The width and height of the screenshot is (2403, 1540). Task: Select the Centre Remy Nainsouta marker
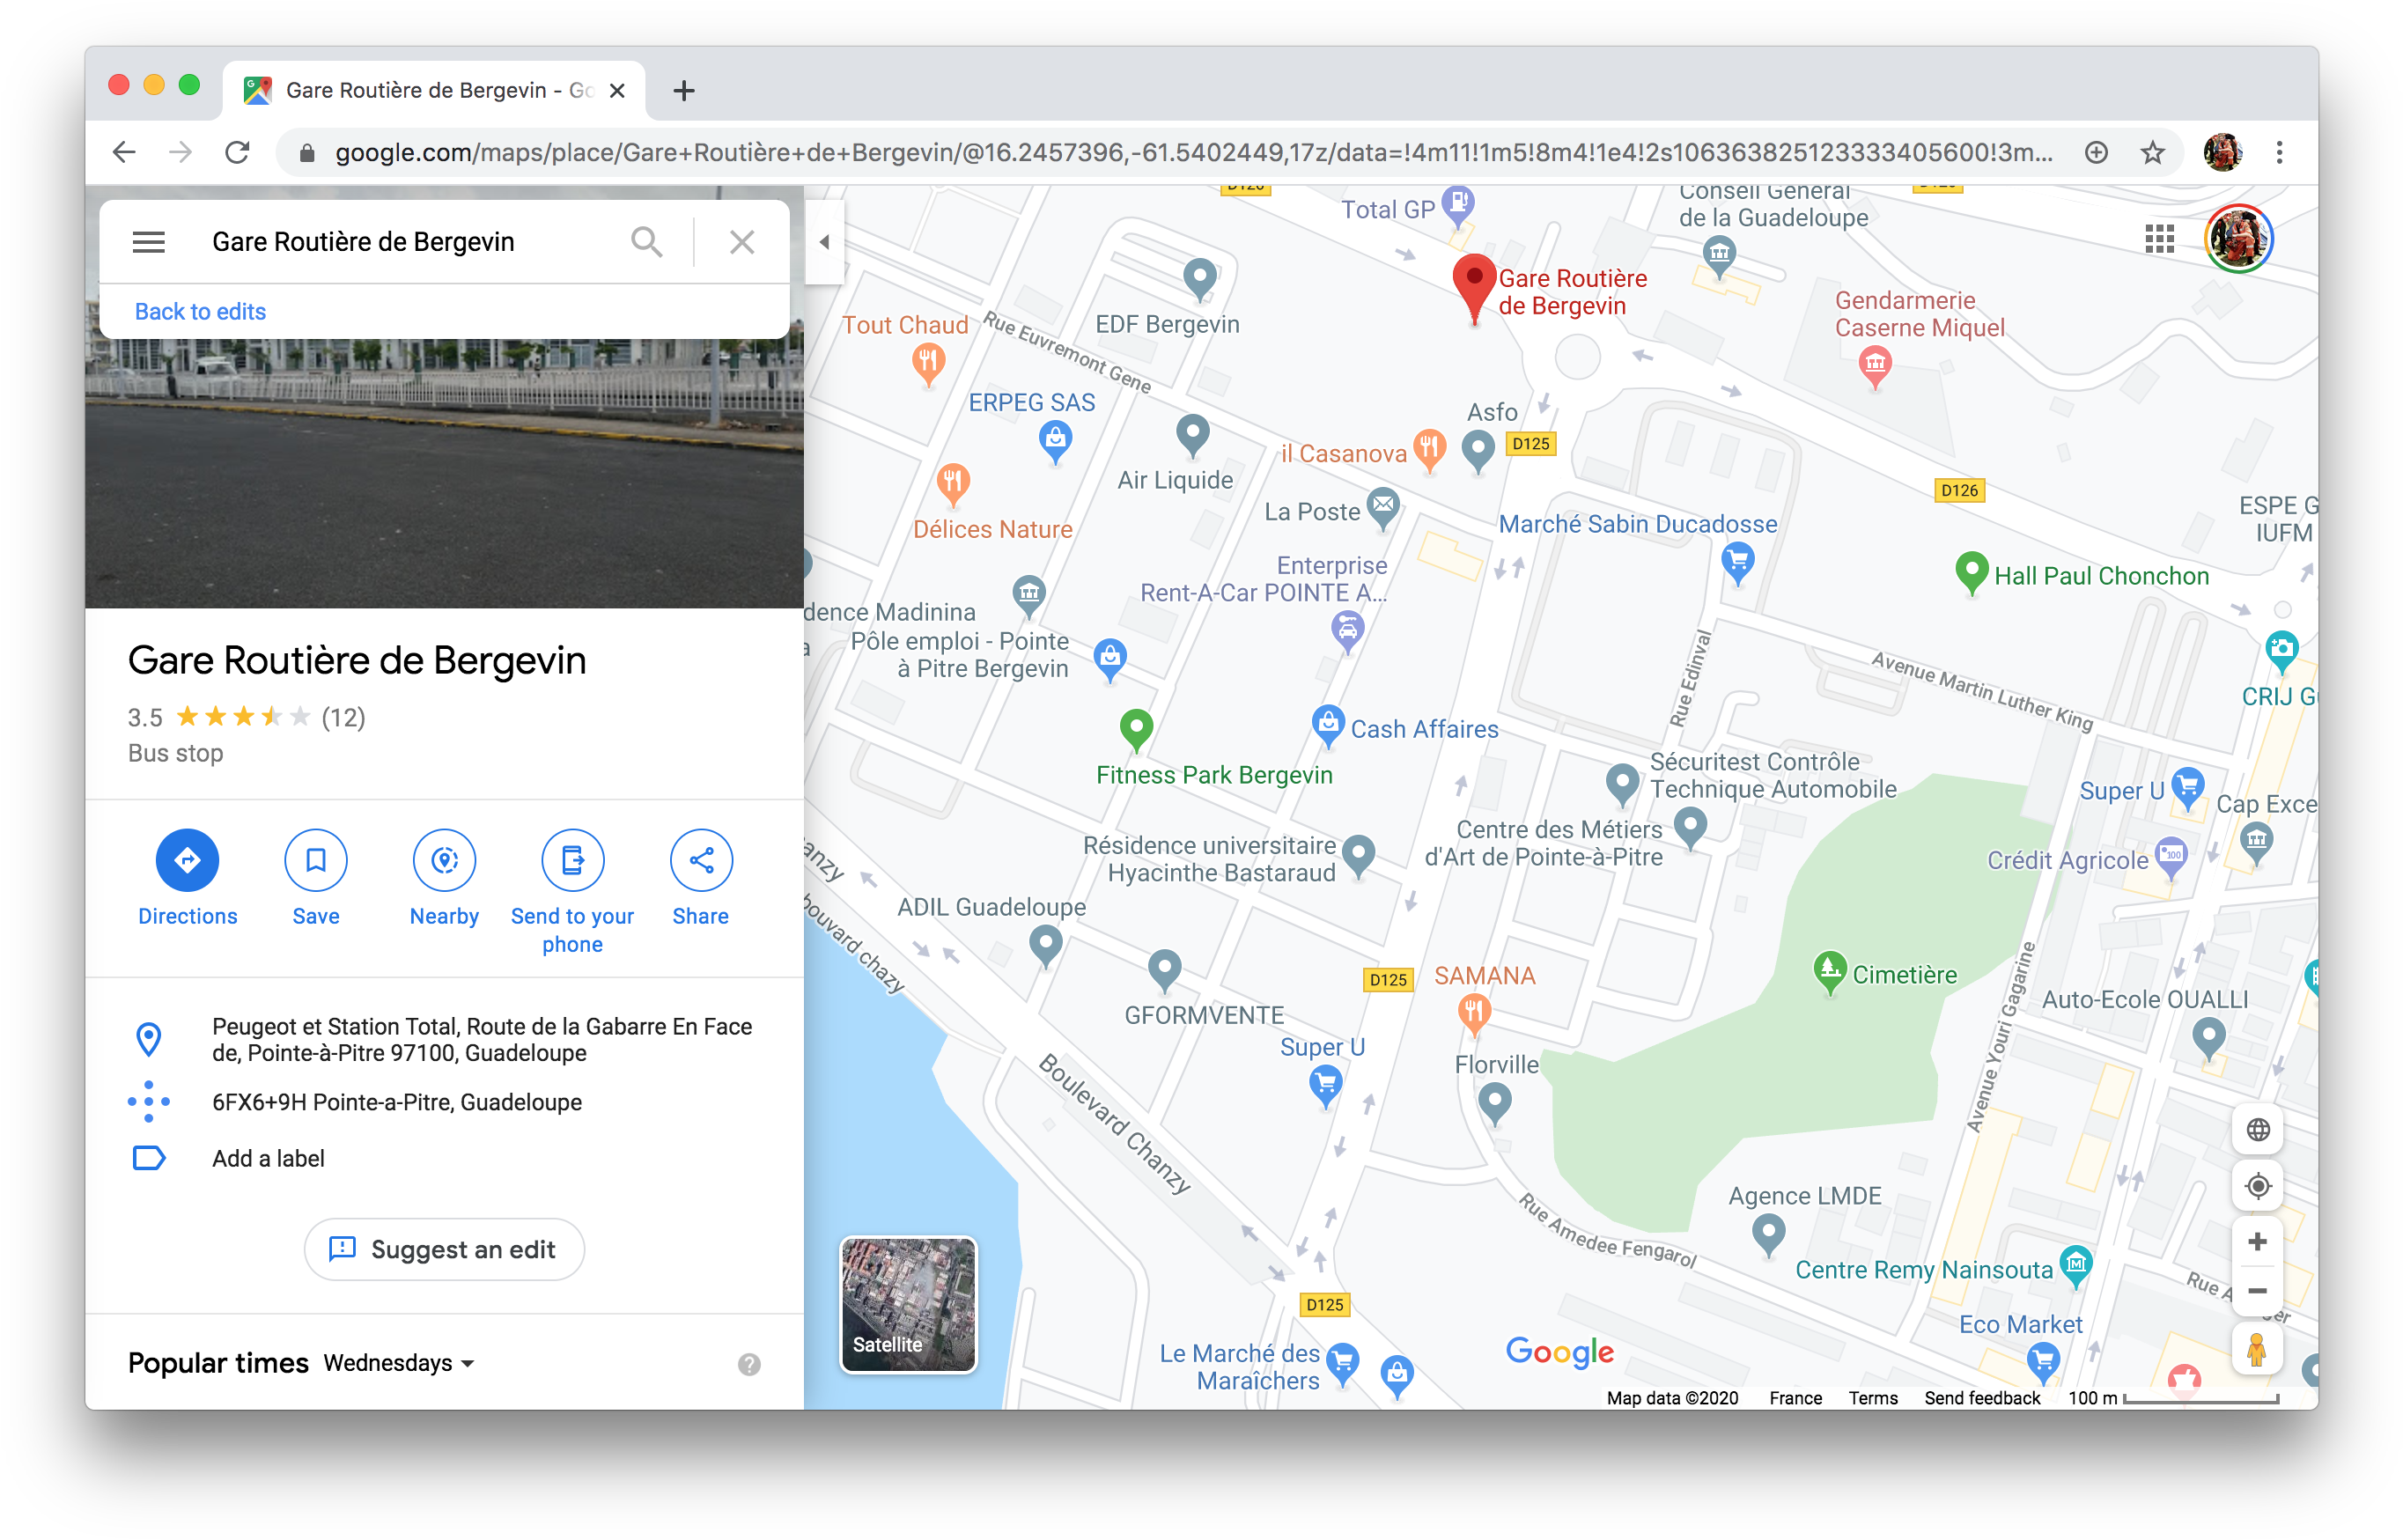click(x=2075, y=1265)
